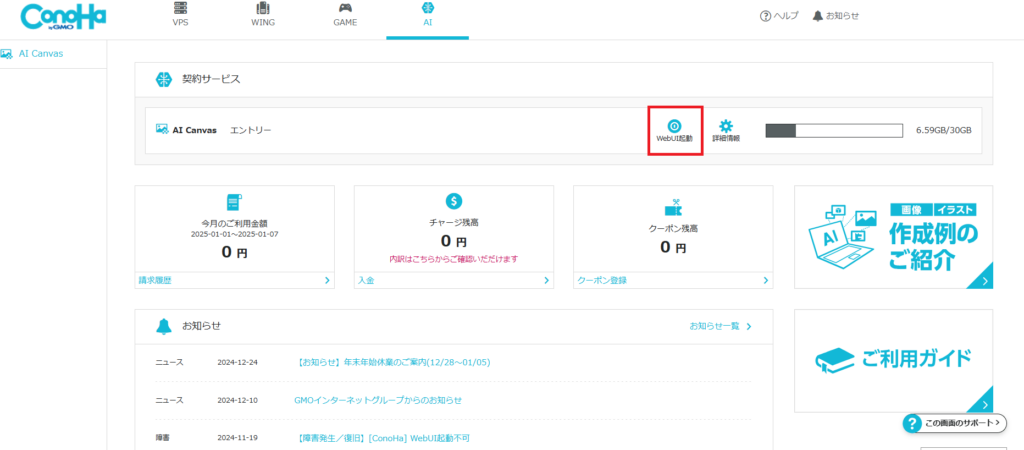Image resolution: width=1024 pixels, height=450 pixels.
Task: Click the 契約サービス section snowflake icon
Action: click(x=163, y=80)
